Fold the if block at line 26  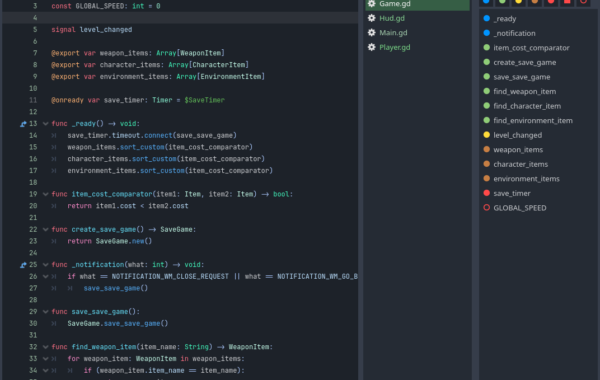(46, 276)
